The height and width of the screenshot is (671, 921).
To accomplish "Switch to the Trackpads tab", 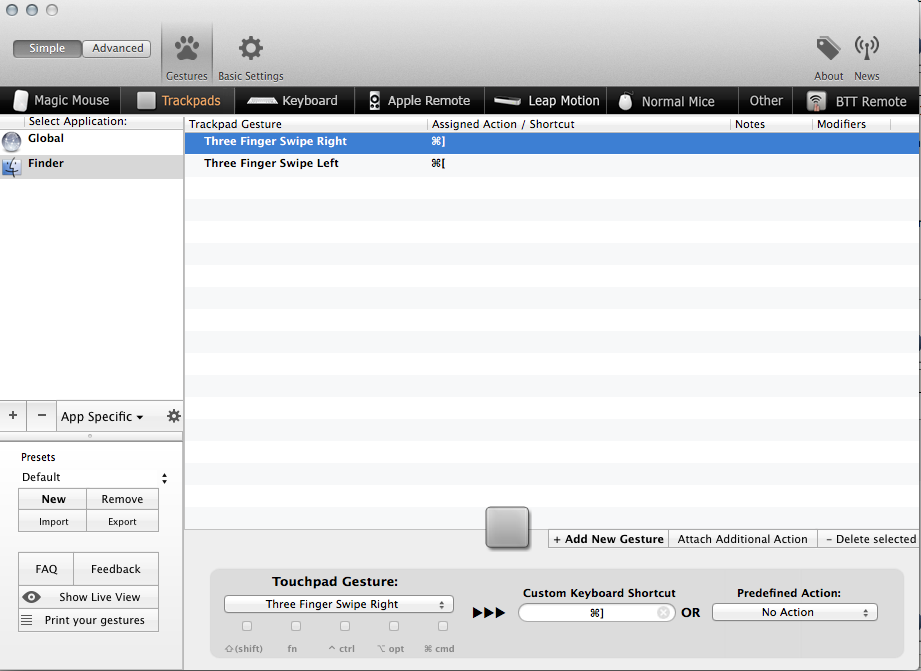I will [178, 100].
